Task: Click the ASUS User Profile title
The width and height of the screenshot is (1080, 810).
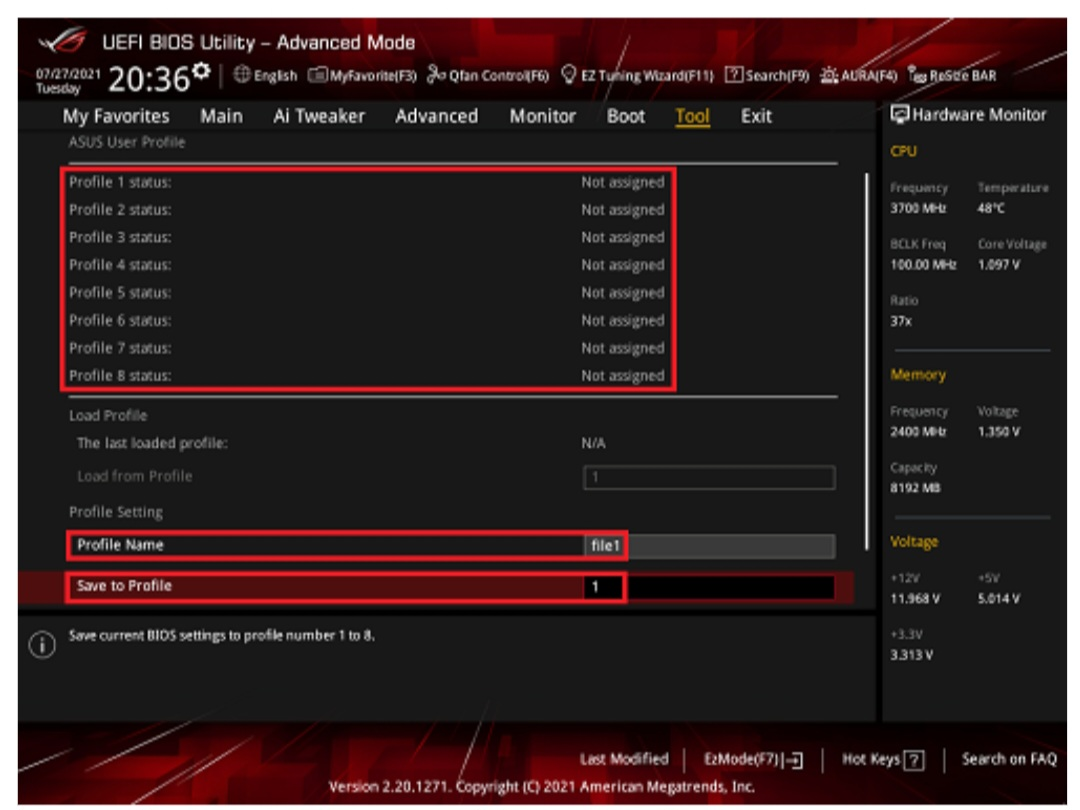Action: 127,142
